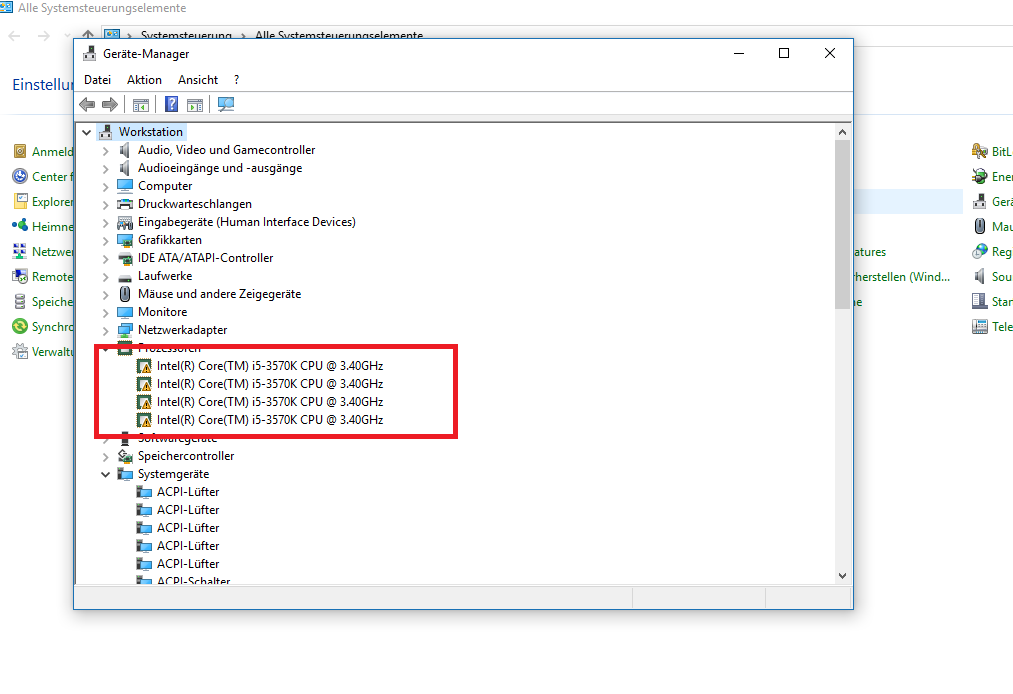Select the Mäuse und andere Zeigegeräte label

(220, 294)
